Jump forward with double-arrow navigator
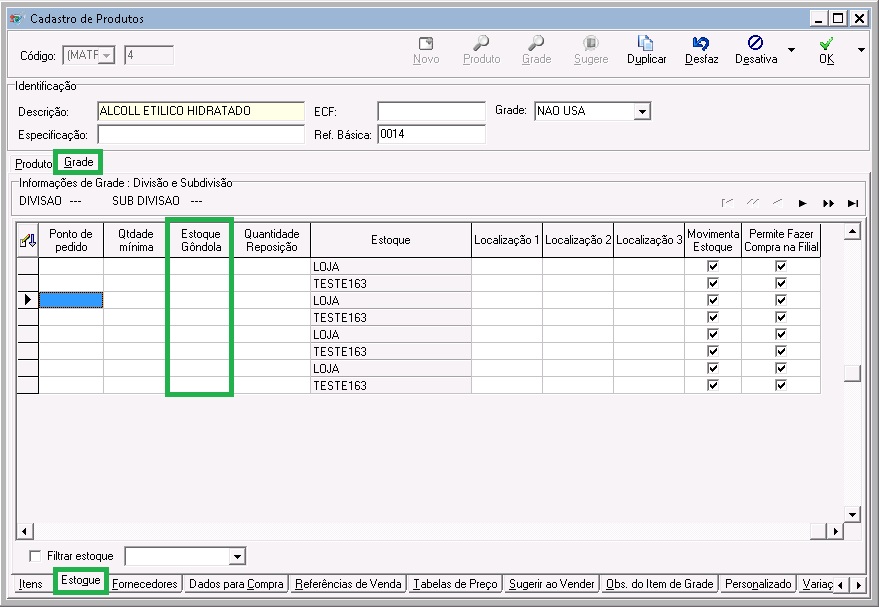 point(828,203)
